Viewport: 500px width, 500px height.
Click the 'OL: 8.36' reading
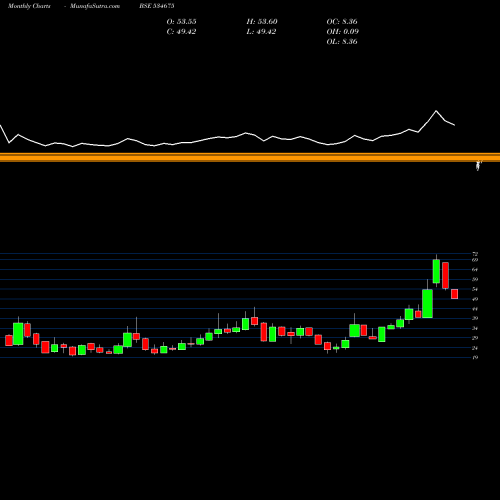point(342,42)
